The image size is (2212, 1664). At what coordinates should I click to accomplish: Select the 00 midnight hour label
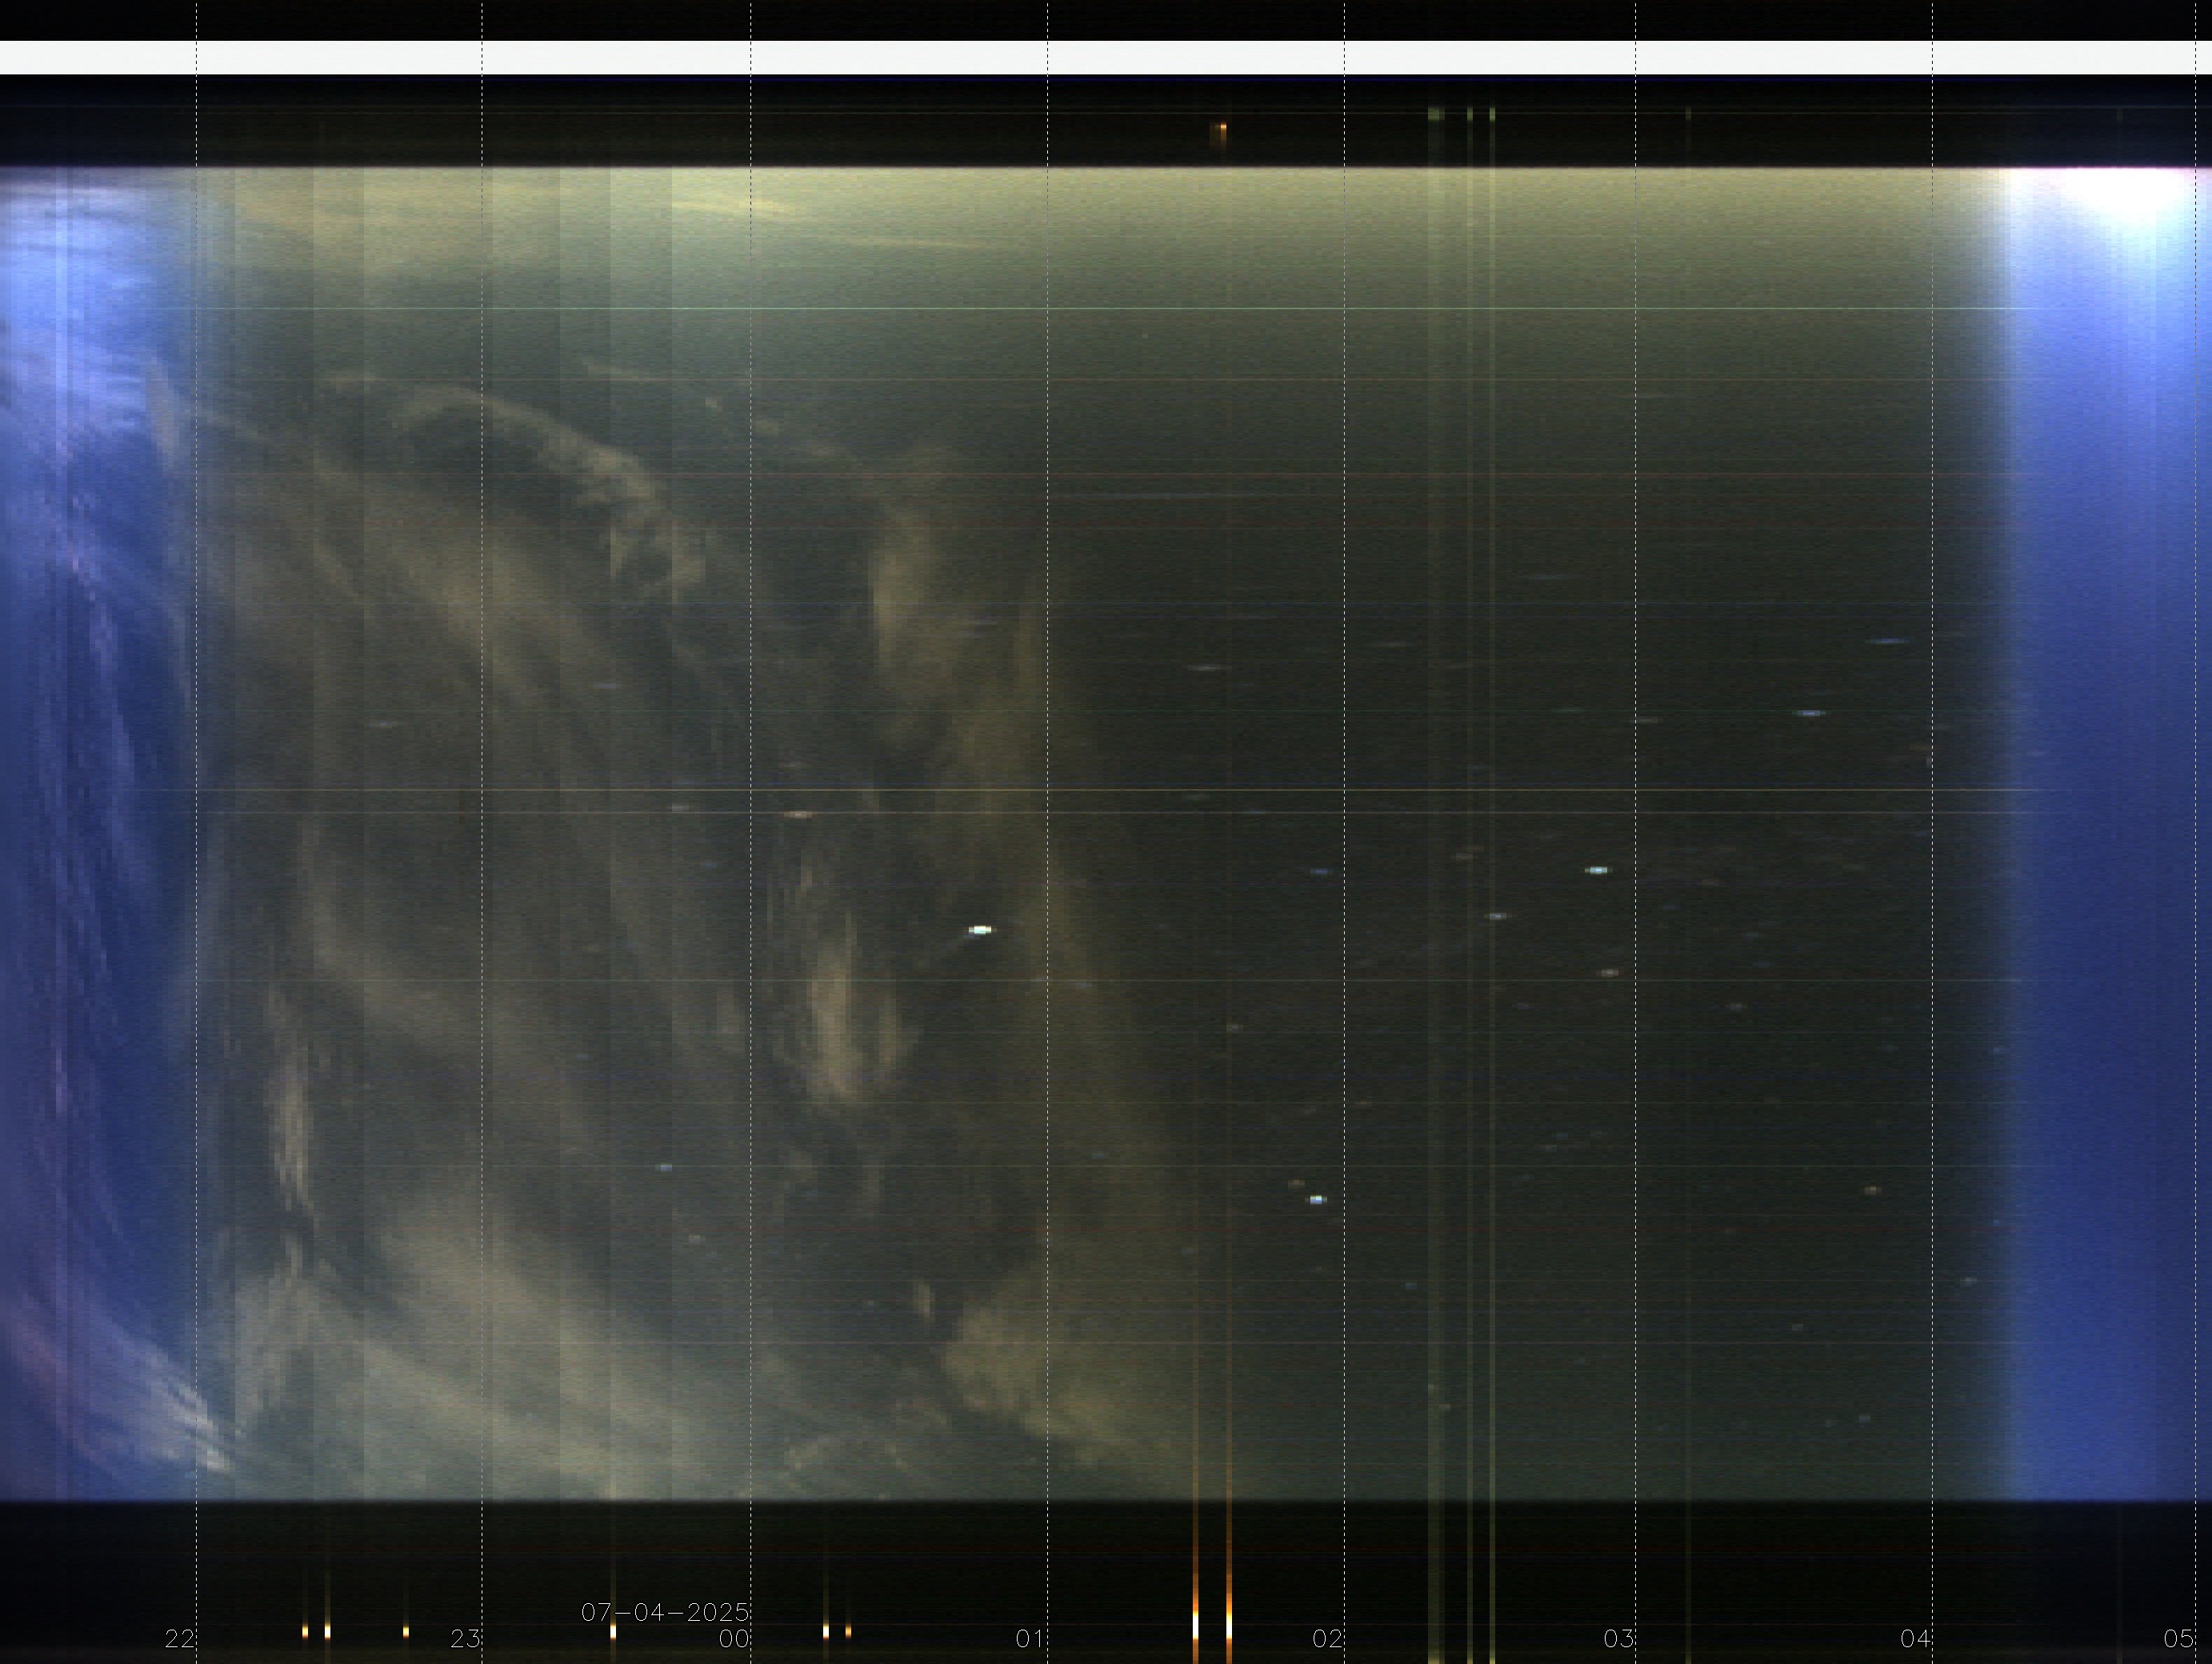(734, 1639)
